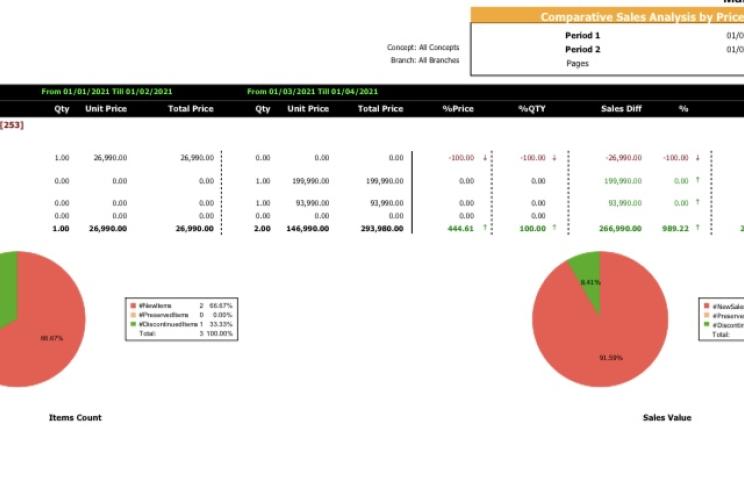Screen dimensions: 744x496
Task: Click up arrow next to 444.61
Action: pyautogui.click(x=485, y=228)
